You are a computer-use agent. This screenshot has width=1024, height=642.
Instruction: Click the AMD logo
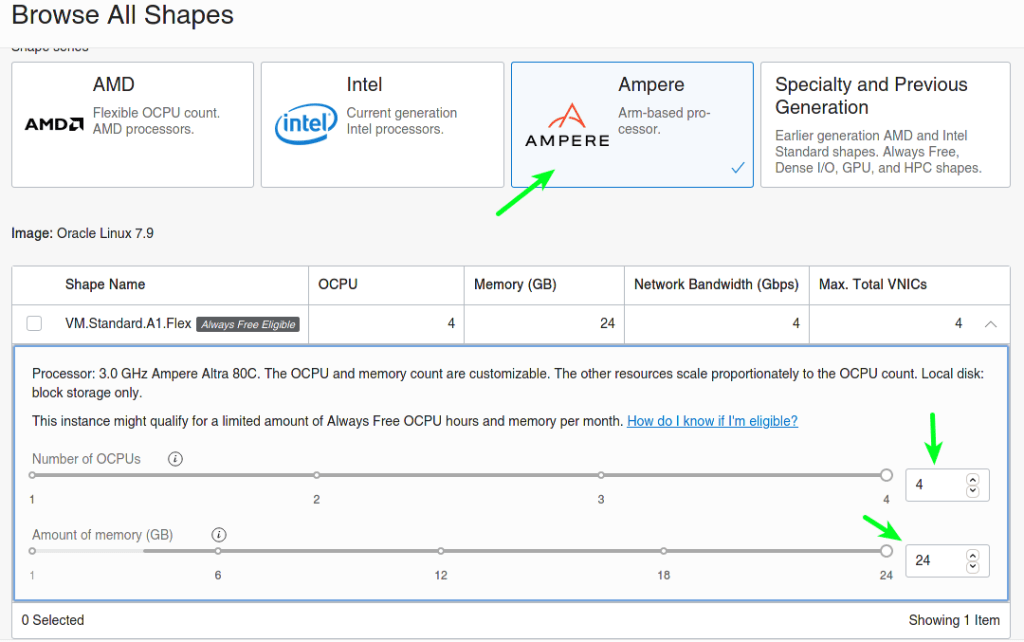coord(54,124)
